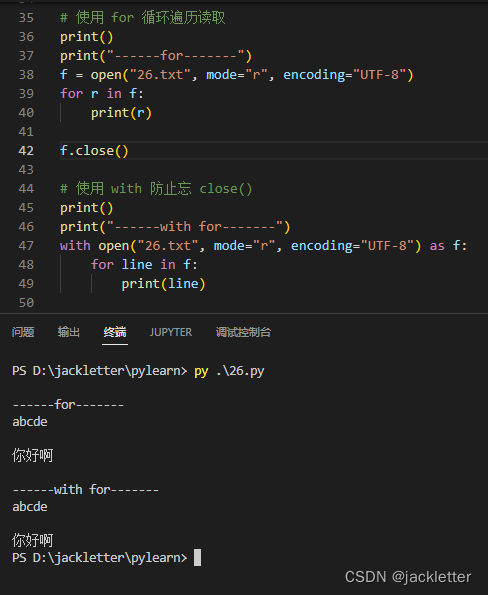Open the 输出 panel tab
The height and width of the screenshot is (595, 488).
tap(69, 332)
